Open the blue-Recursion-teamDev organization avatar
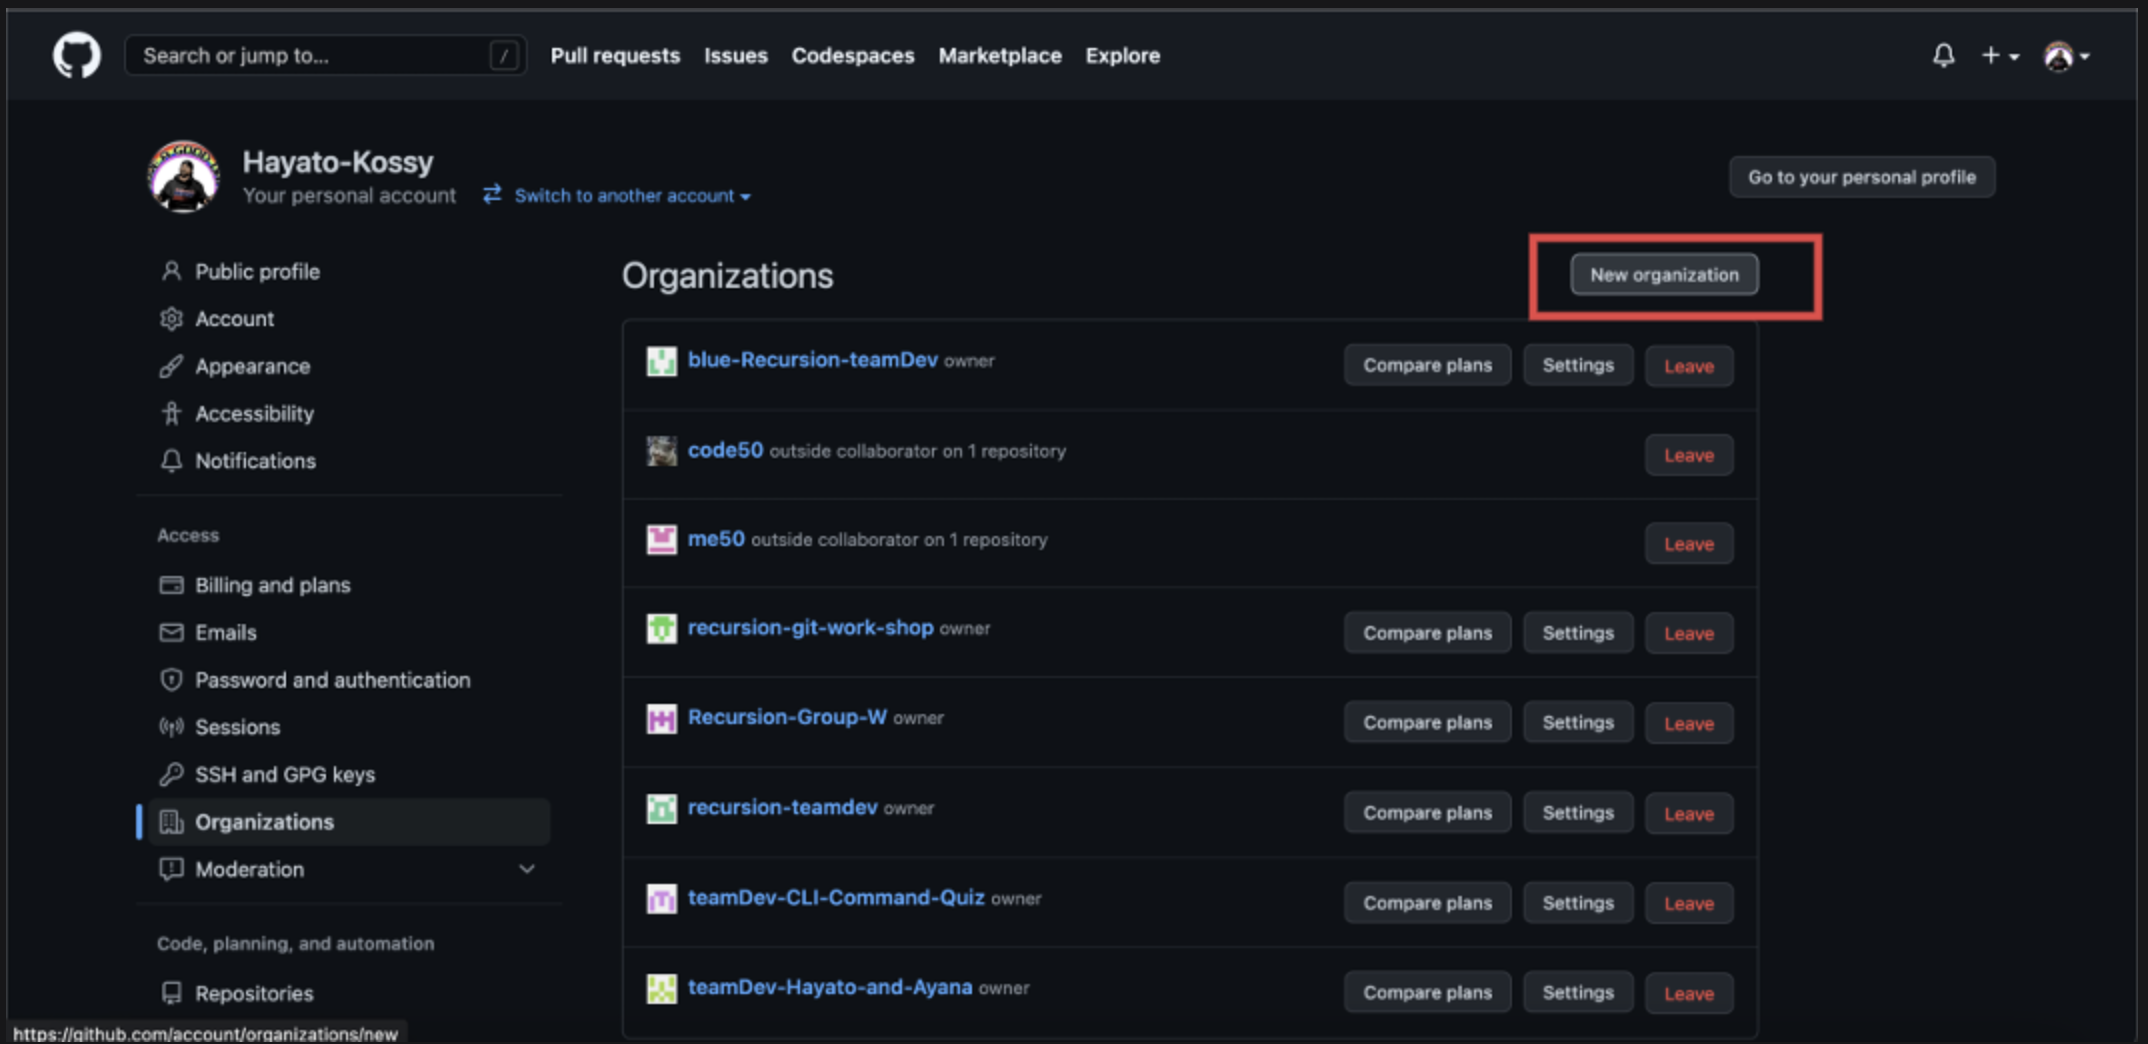 661,361
